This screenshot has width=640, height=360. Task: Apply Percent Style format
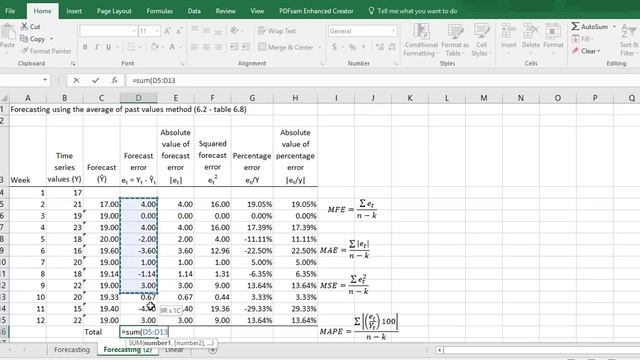point(352,47)
